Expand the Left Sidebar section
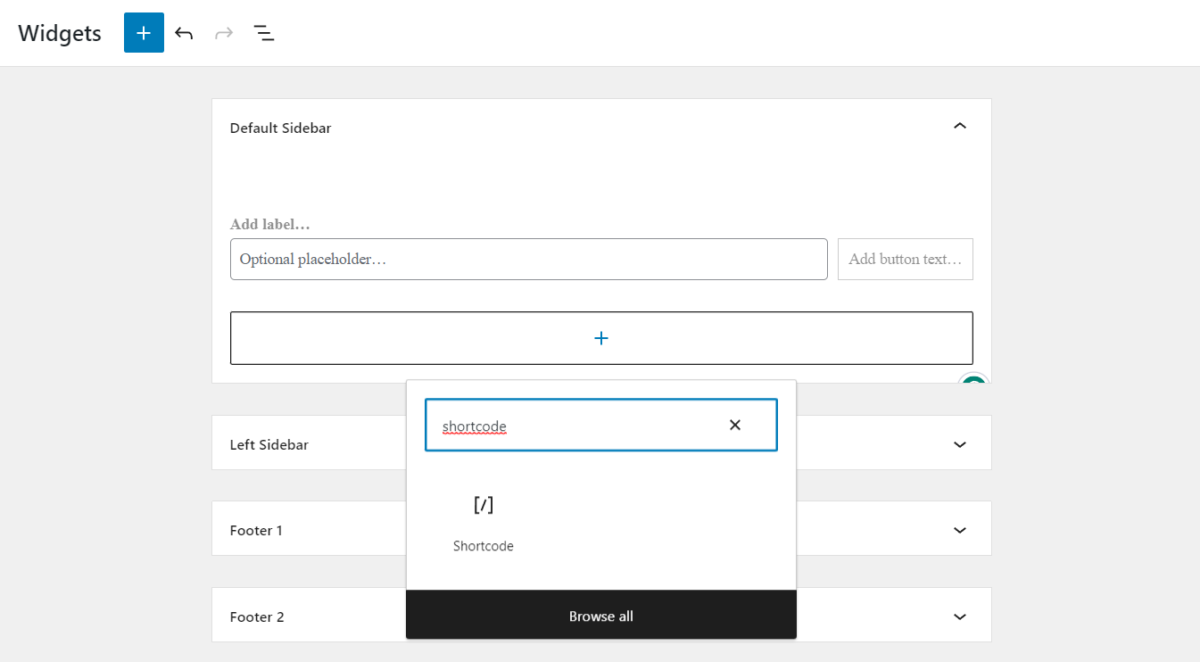Viewport: 1200px width, 662px height. (x=959, y=443)
